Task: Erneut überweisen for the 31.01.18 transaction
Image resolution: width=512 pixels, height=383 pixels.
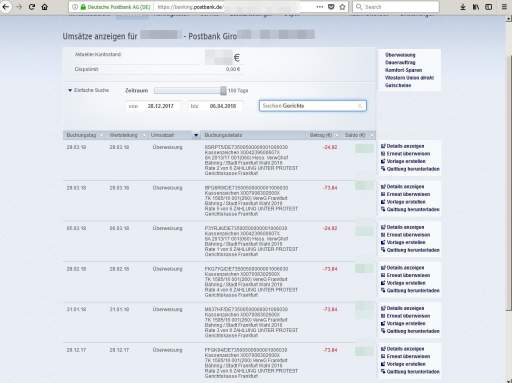Action: [405, 316]
